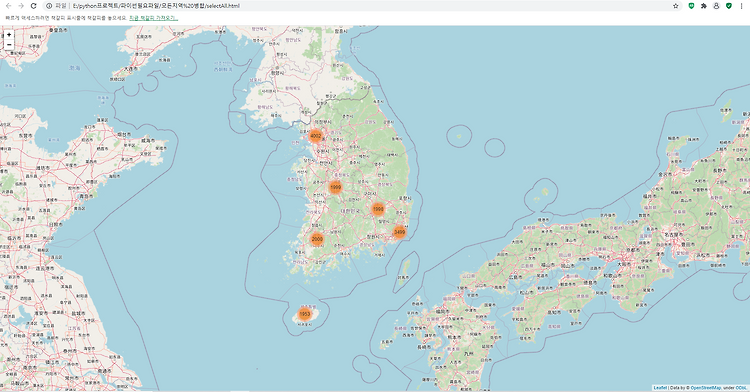Focus the selectAll.html address bar
The width and height of the screenshot is (750, 392).
(x=364, y=6)
